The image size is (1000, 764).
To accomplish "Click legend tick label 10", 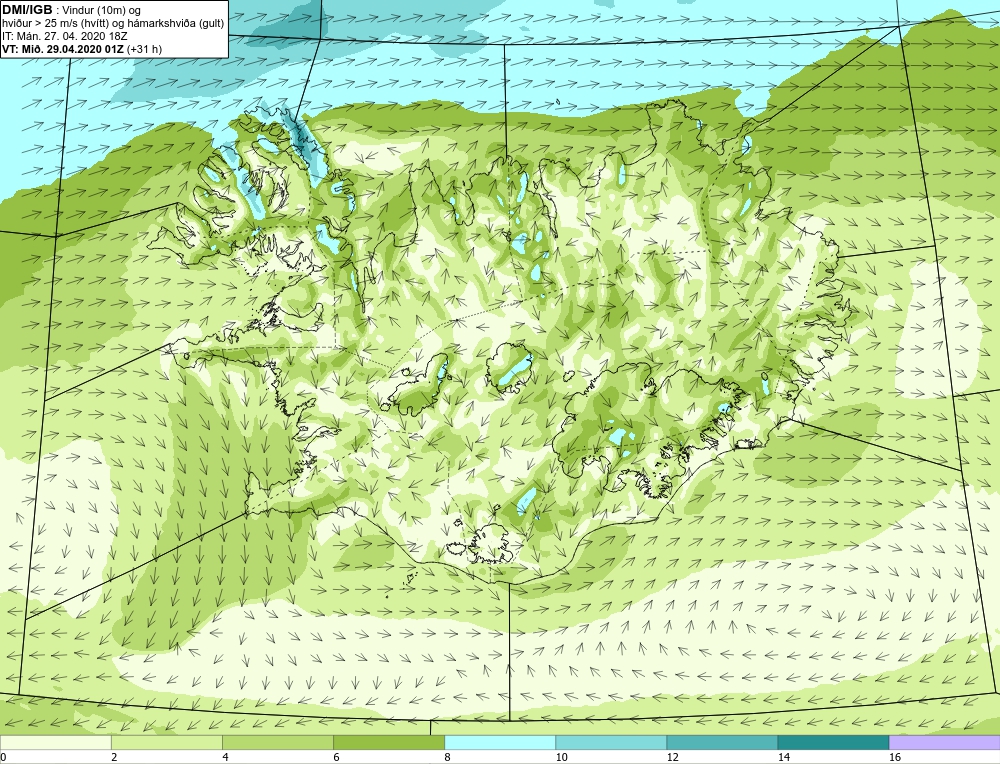I will [561, 757].
